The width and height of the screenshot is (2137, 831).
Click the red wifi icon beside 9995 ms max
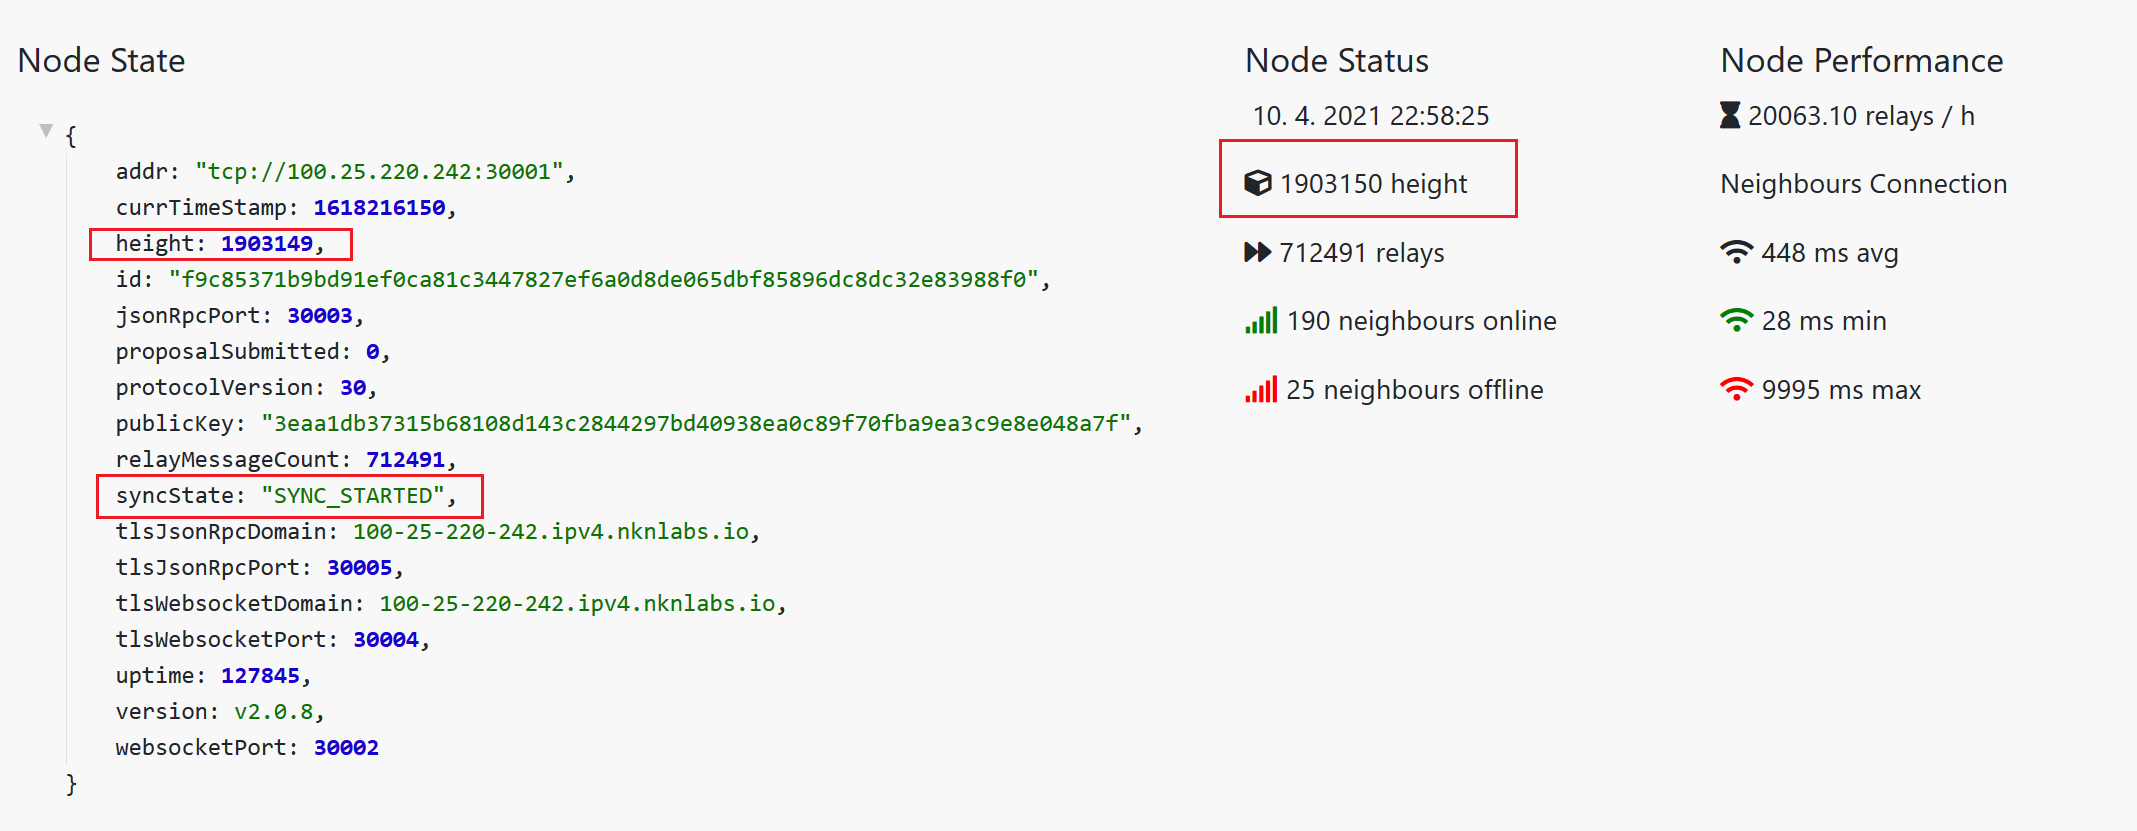click(1737, 389)
